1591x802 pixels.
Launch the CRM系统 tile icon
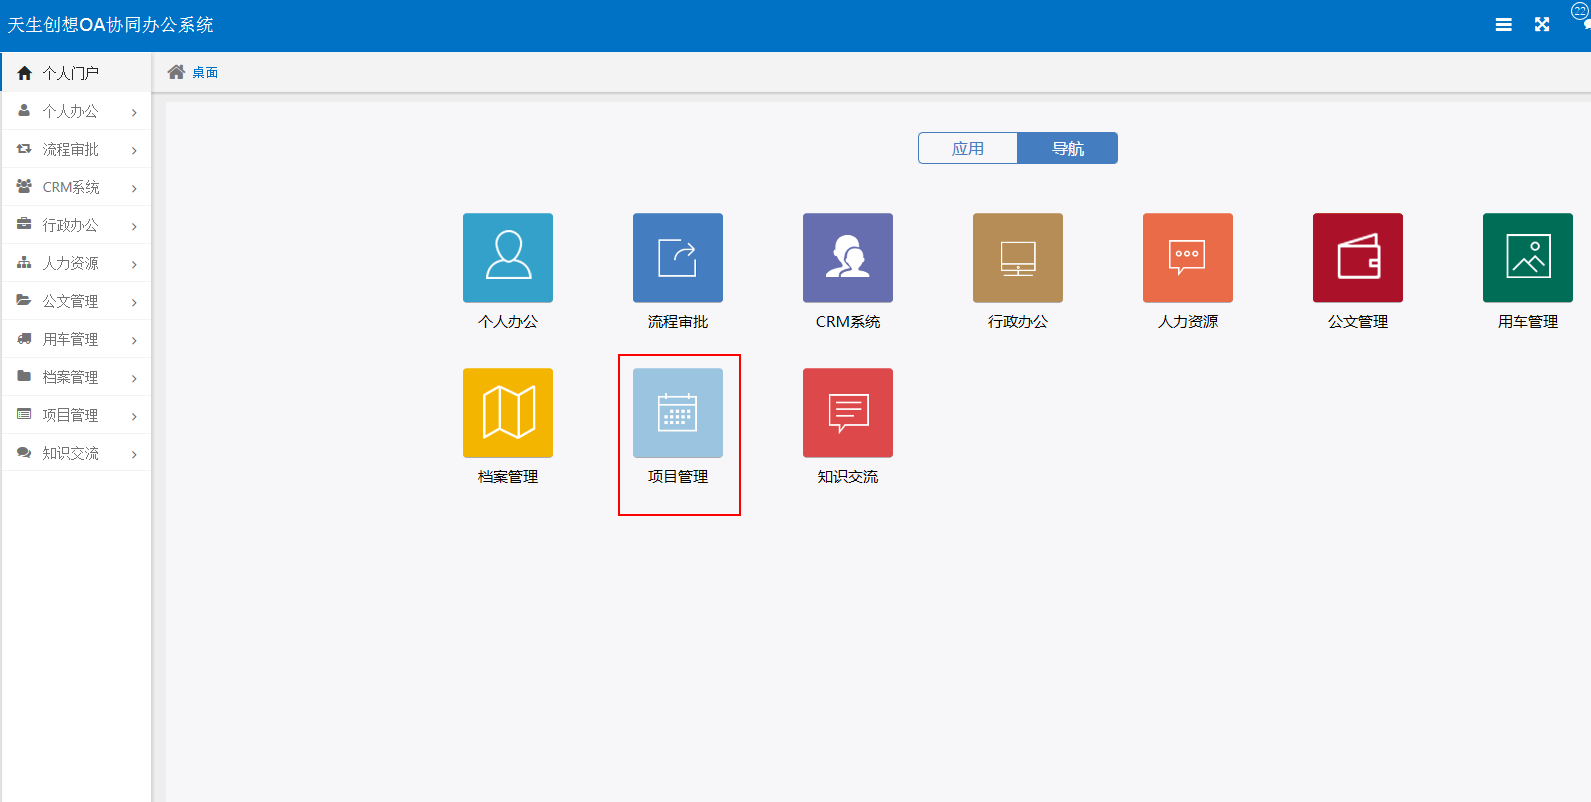click(x=848, y=258)
